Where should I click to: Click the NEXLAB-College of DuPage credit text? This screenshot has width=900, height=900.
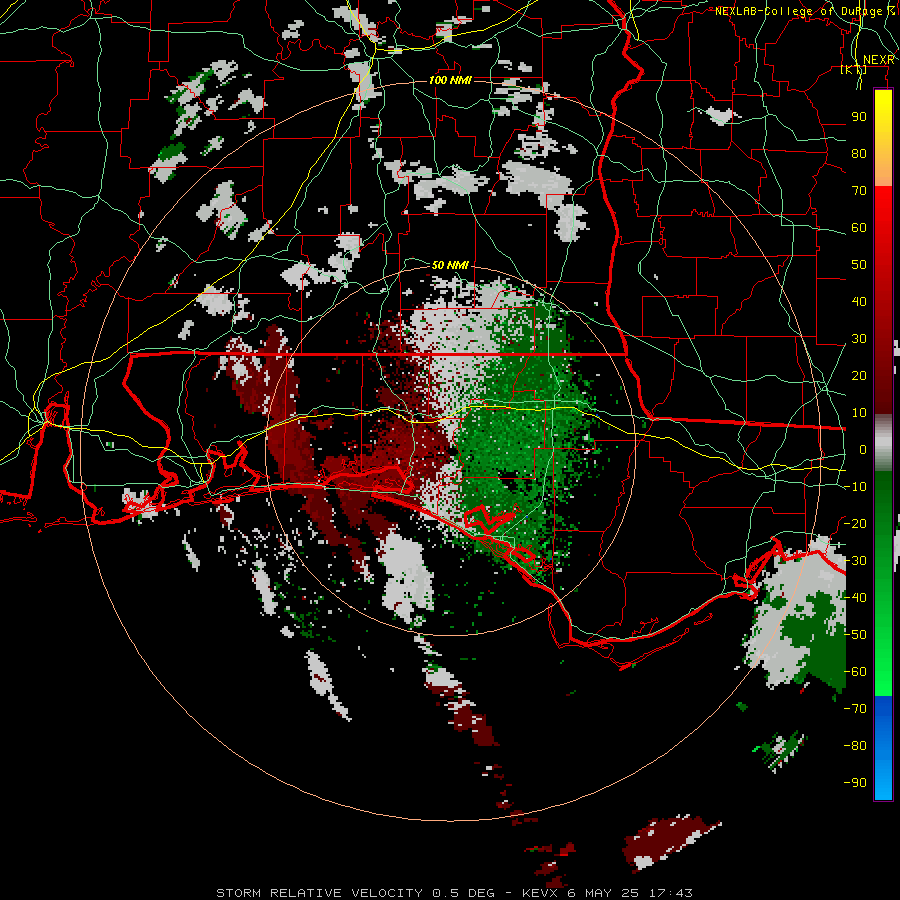tap(805, 11)
